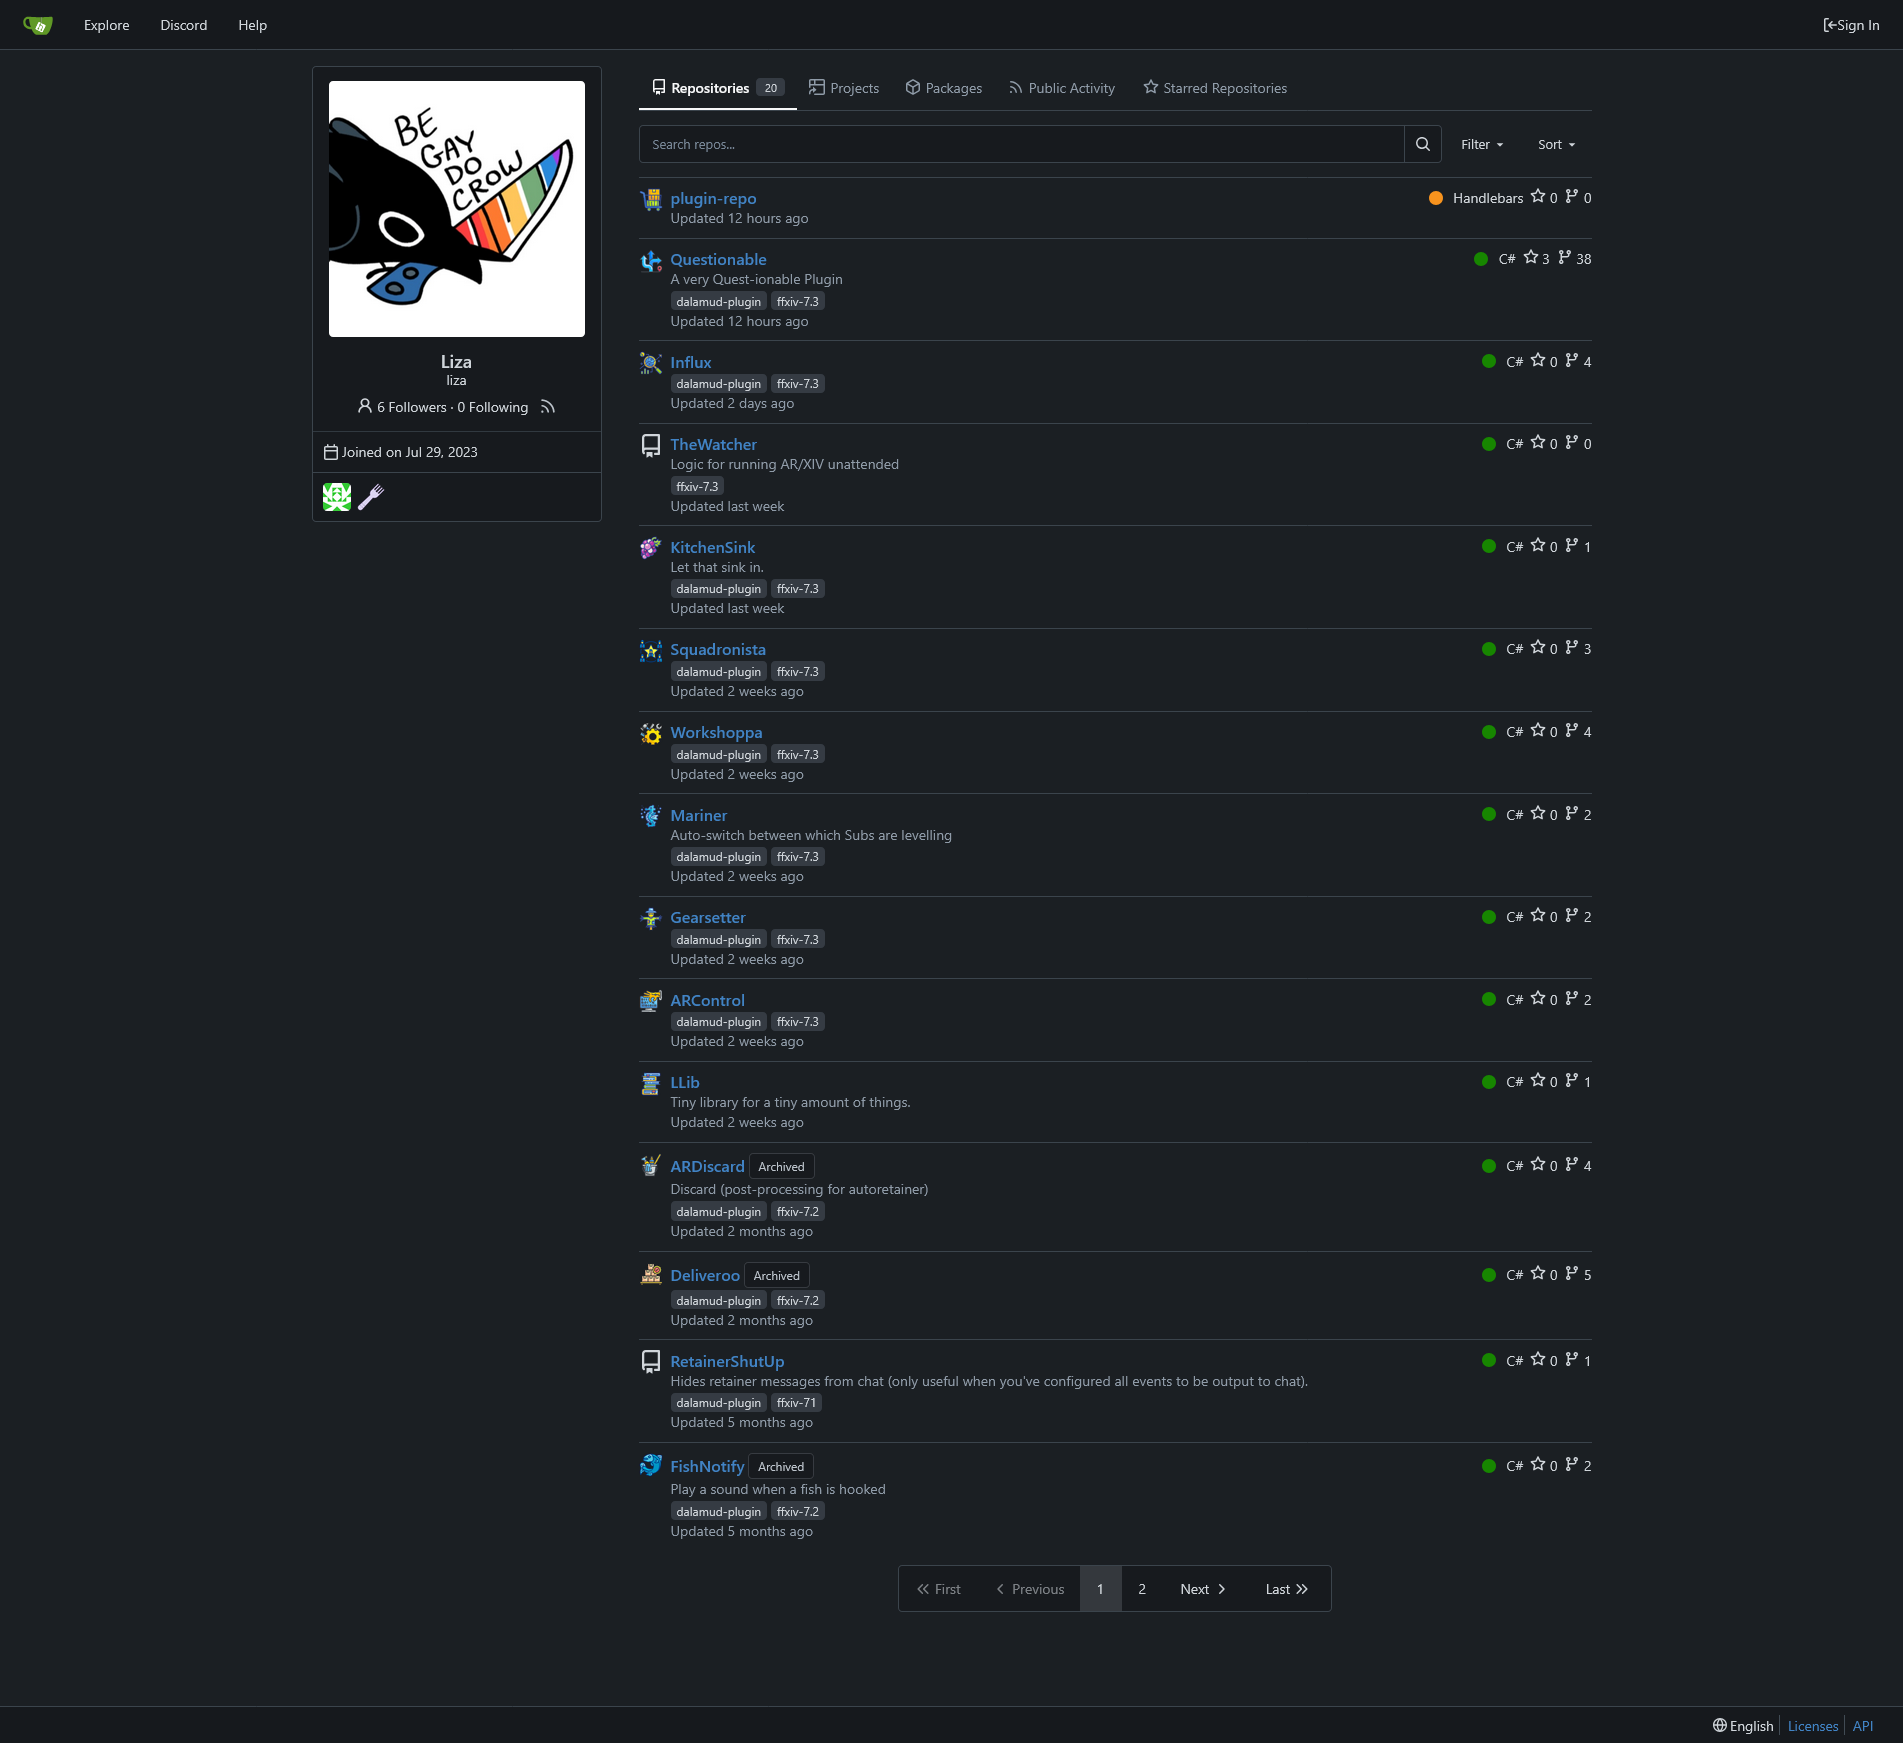This screenshot has height=1743, width=1903.
Task: Go to page 2
Action: tap(1142, 1589)
